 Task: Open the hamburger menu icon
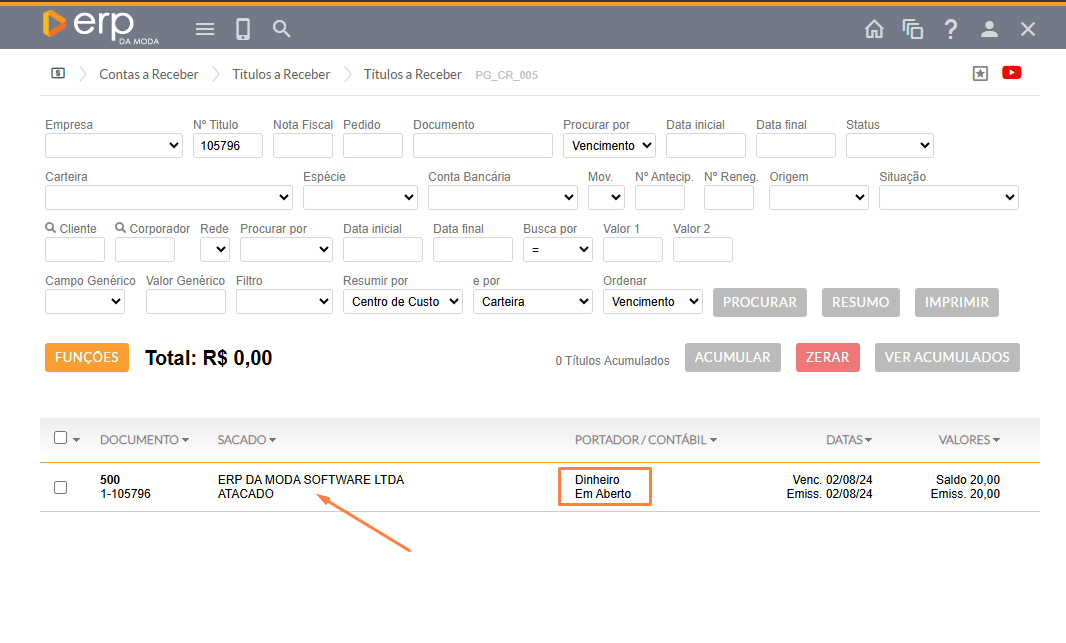click(205, 29)
